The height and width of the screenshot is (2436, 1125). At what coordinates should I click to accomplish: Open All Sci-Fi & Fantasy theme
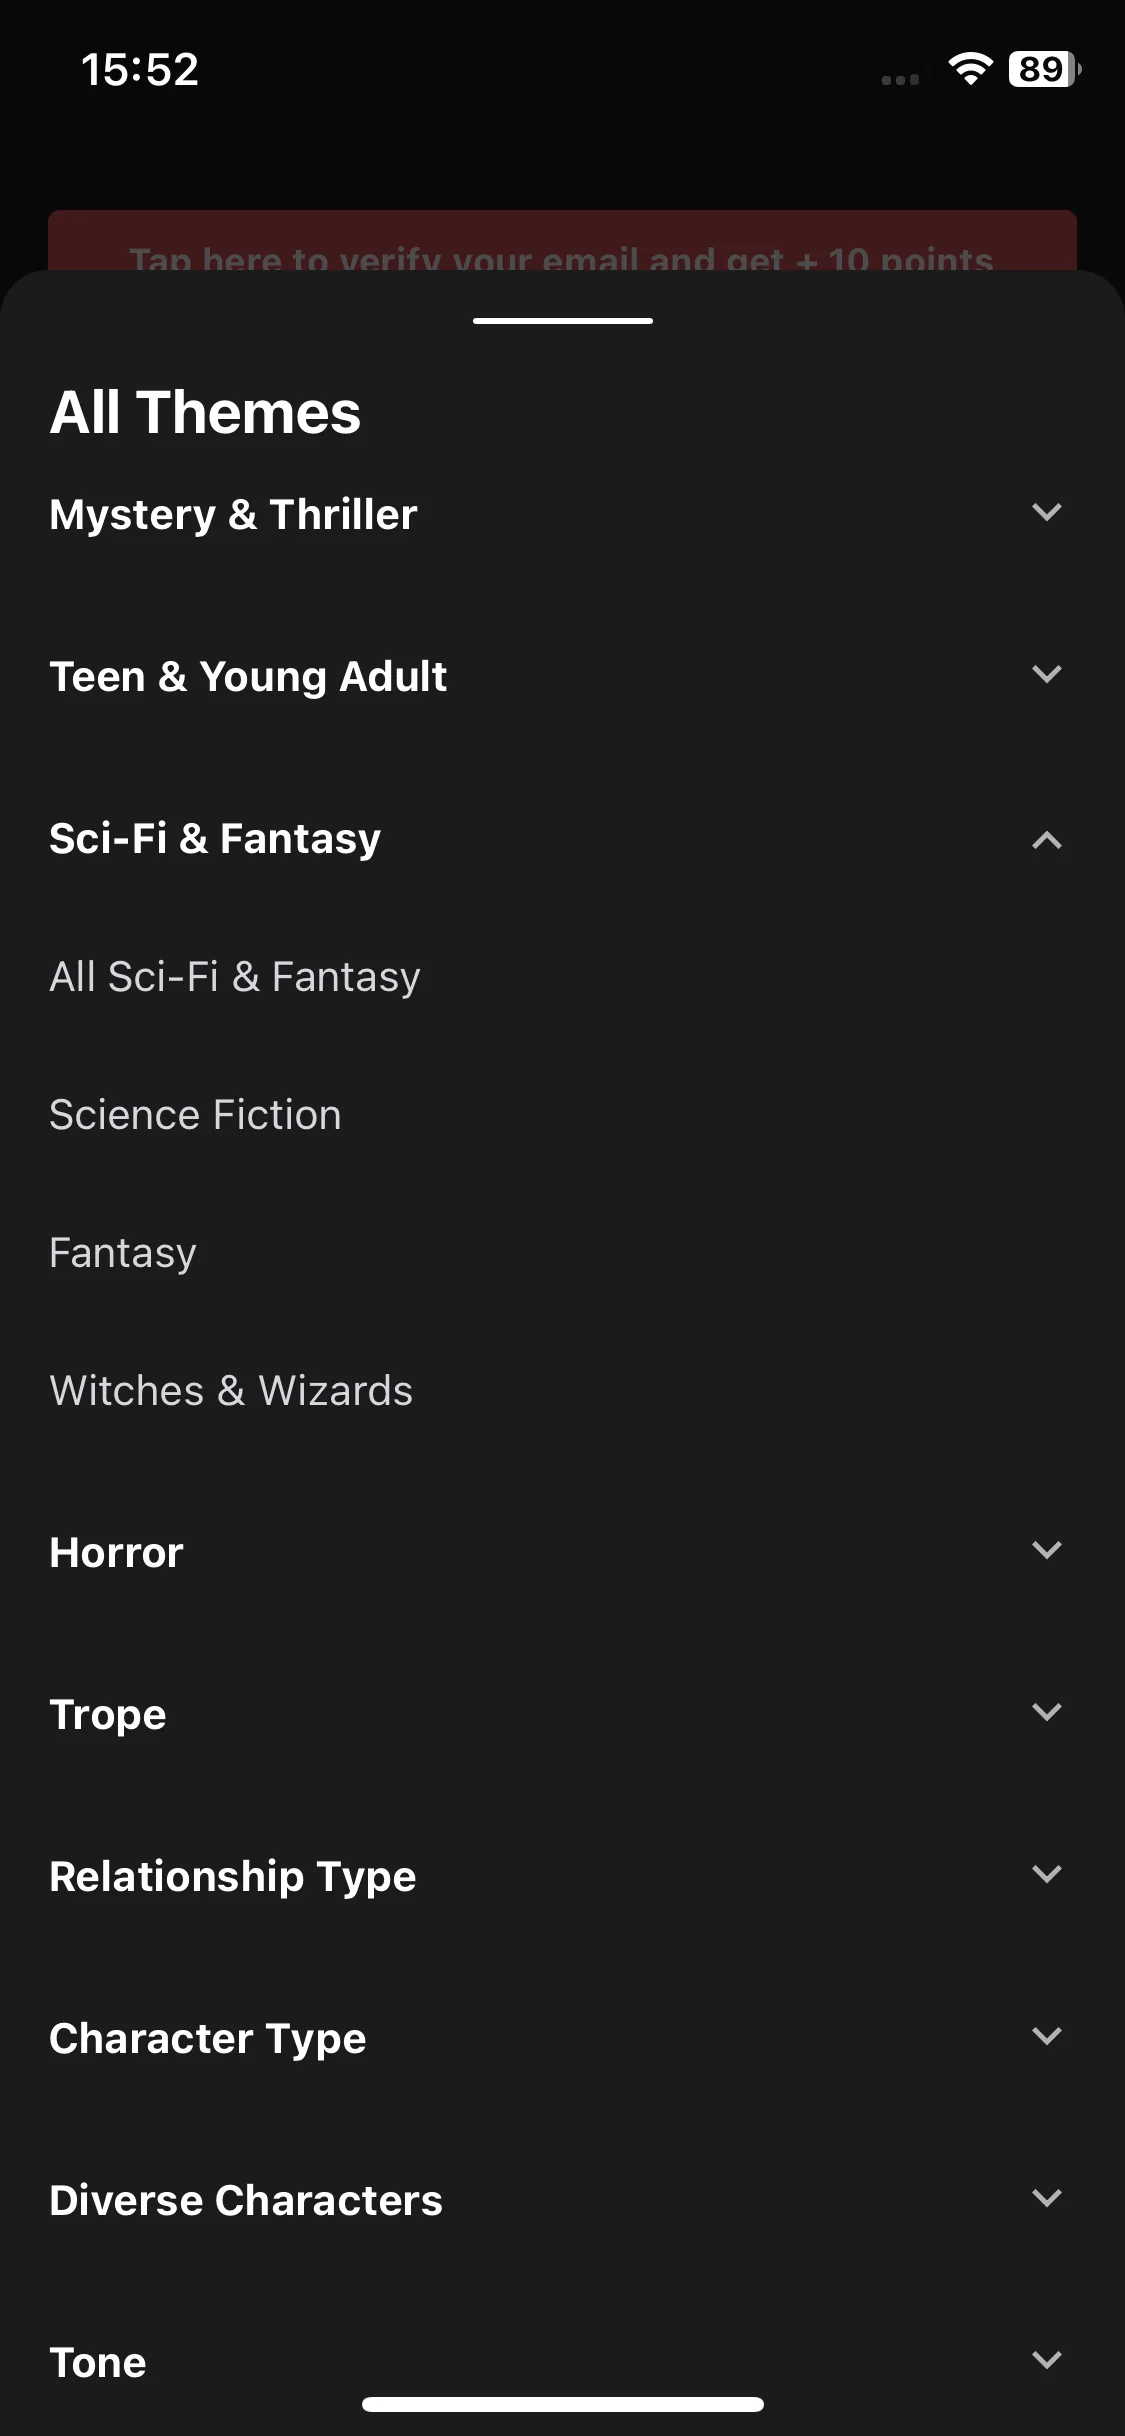235,977
